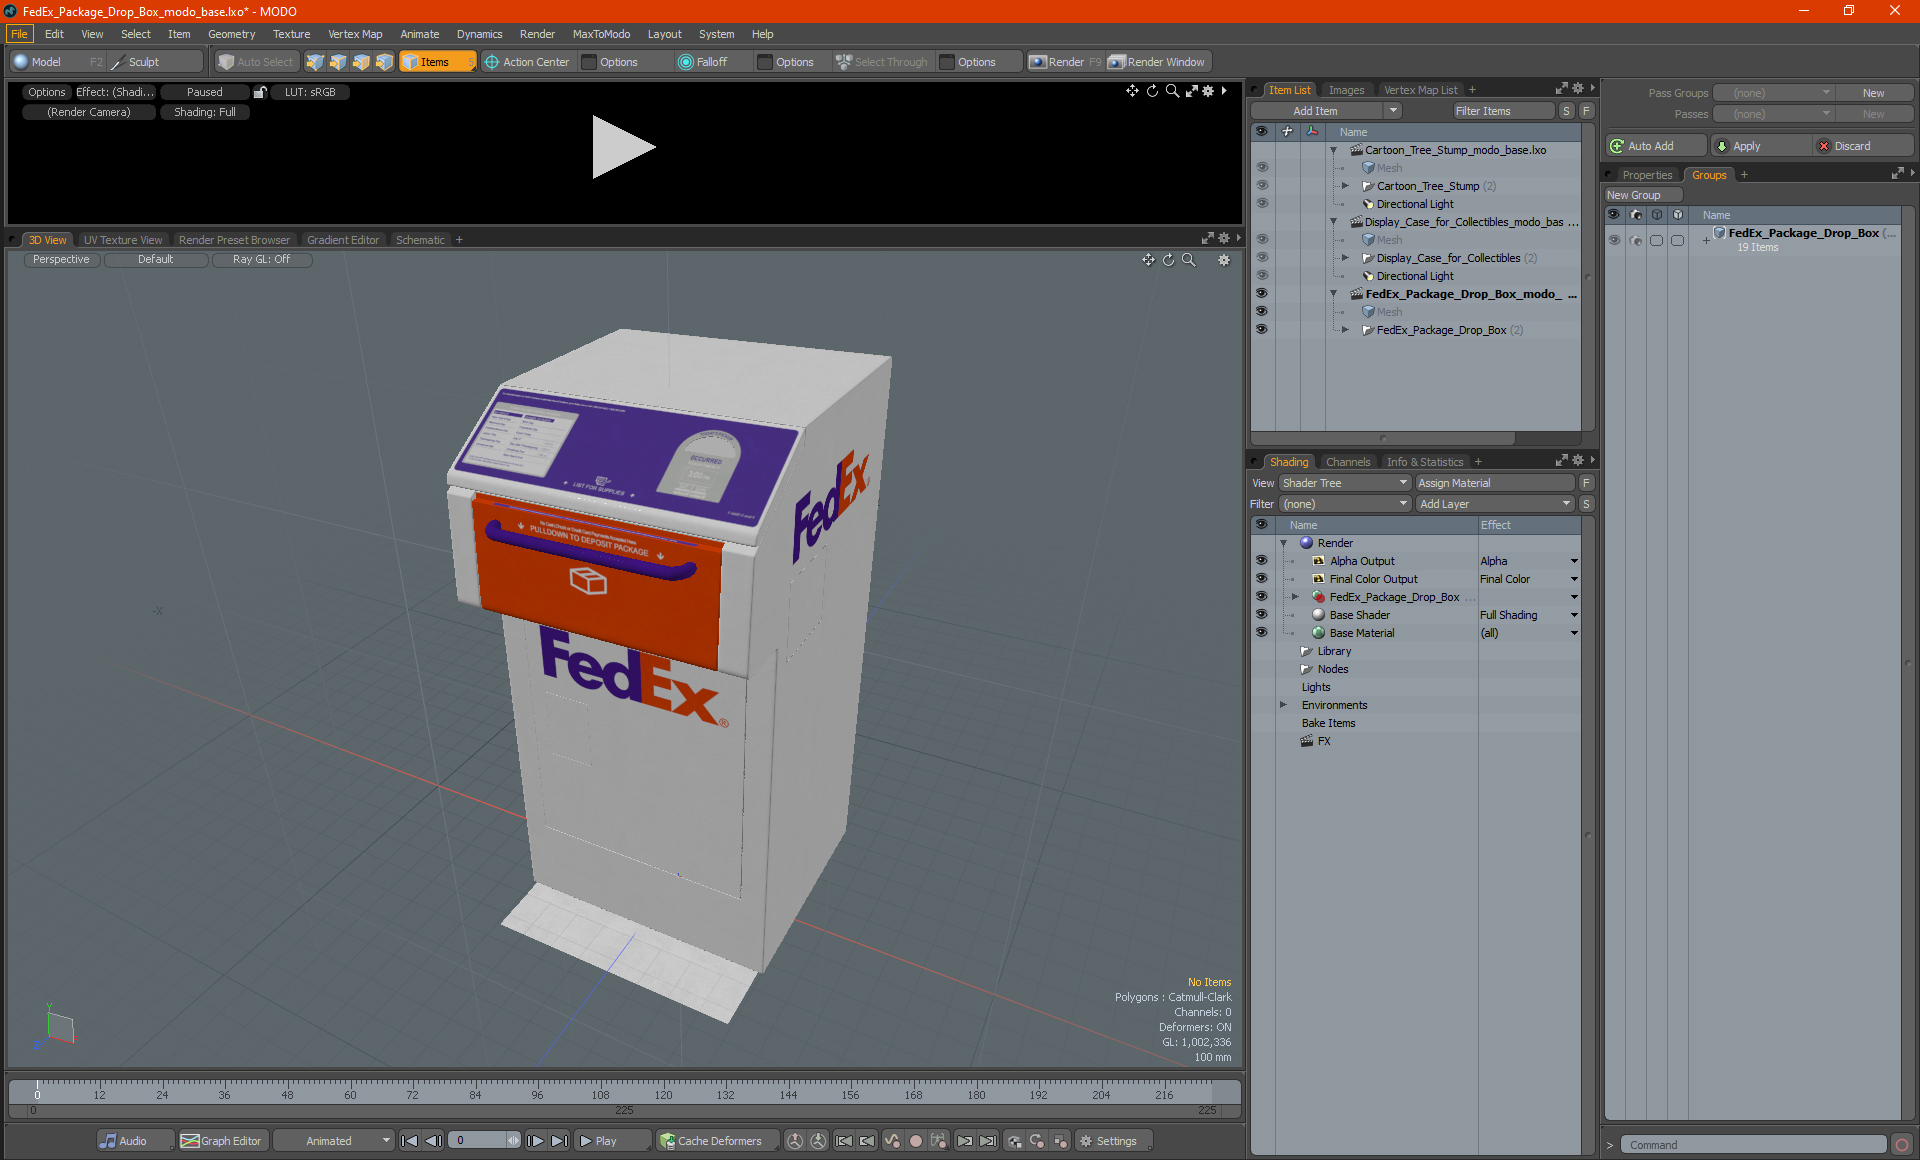
Task: Collapse the Render tree node
Action: click(1283, 543)
